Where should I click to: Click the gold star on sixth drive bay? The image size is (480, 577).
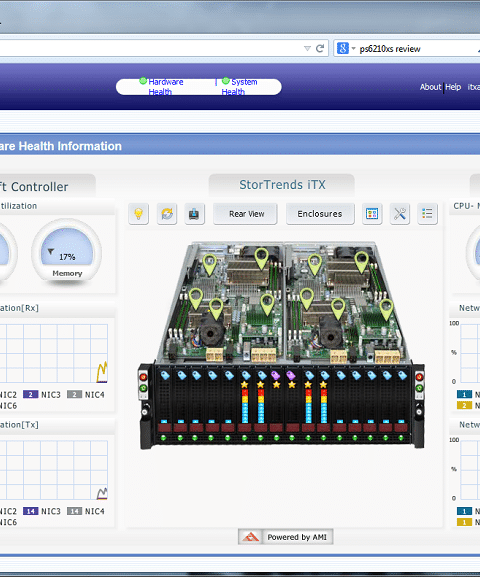244,385
